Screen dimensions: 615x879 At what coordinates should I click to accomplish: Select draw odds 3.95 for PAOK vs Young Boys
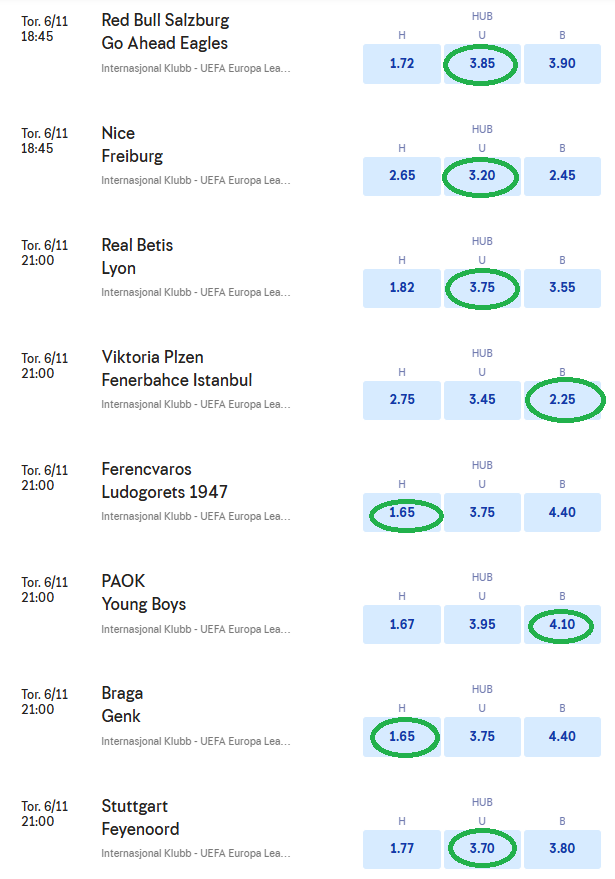click(x=482, y=625)
